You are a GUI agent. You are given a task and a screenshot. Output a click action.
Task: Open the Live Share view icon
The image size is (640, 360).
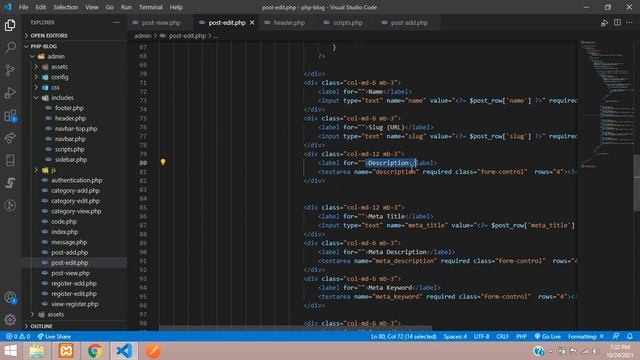[x=10, y=138]
